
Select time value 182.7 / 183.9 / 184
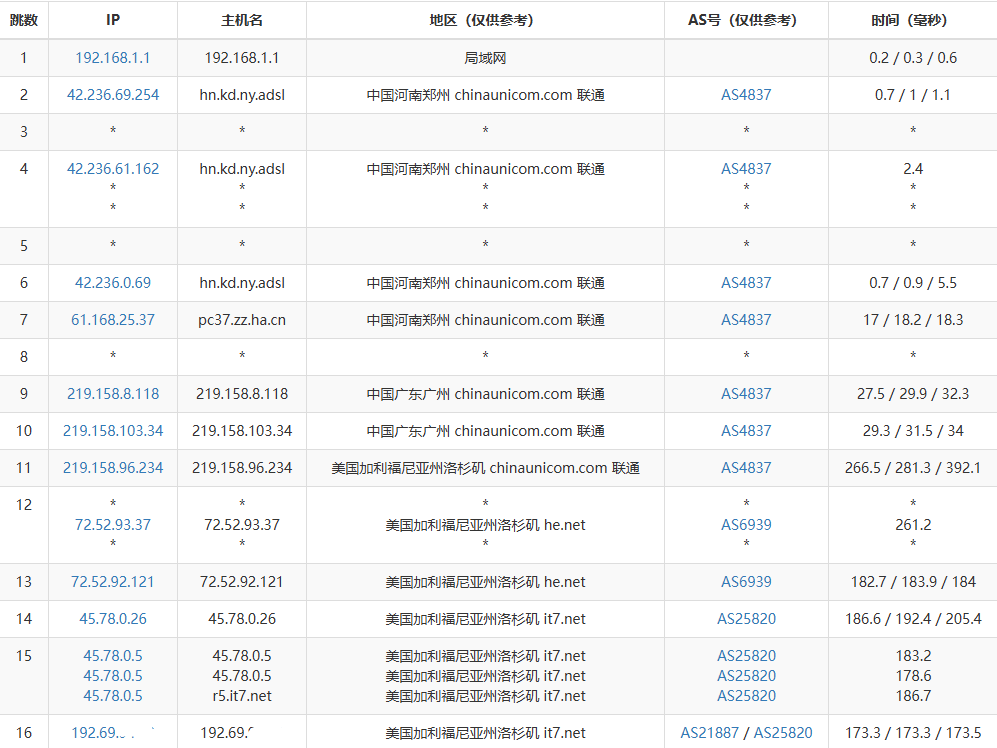[x=912, y=581]
